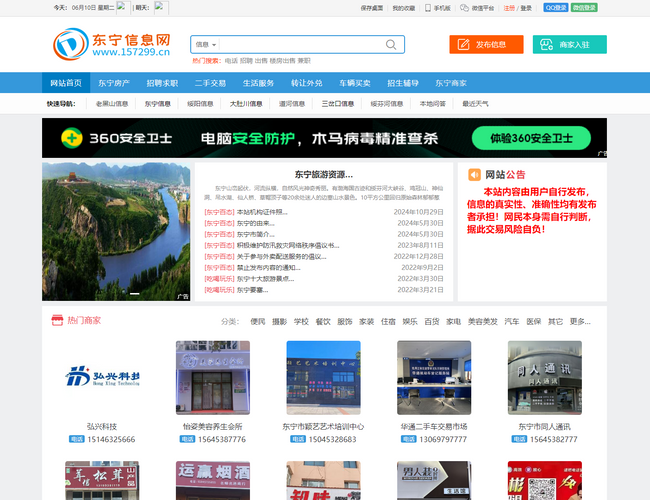Open the 东宁房产 nav tab
The image size is (650, 500).
114,83
